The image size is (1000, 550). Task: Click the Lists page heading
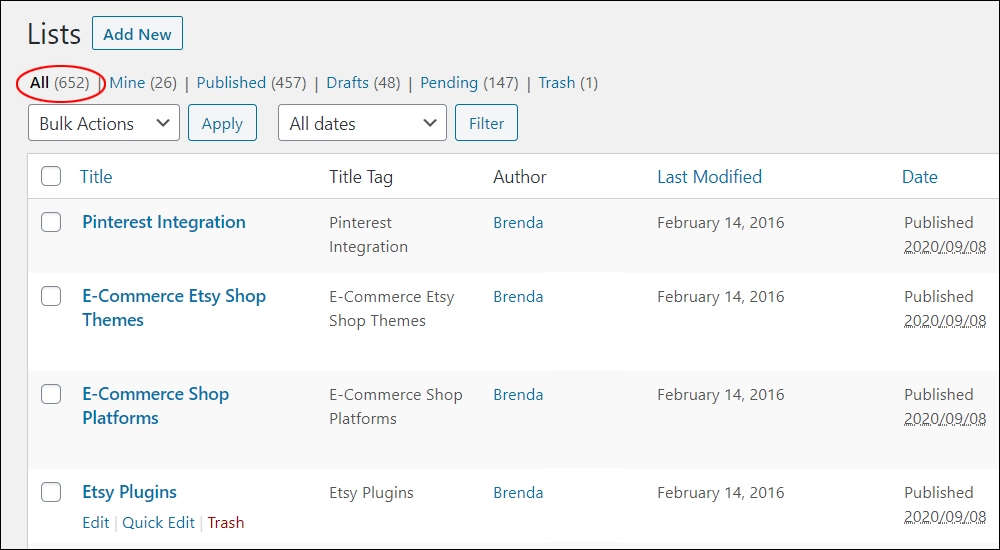tap(54, 34)
